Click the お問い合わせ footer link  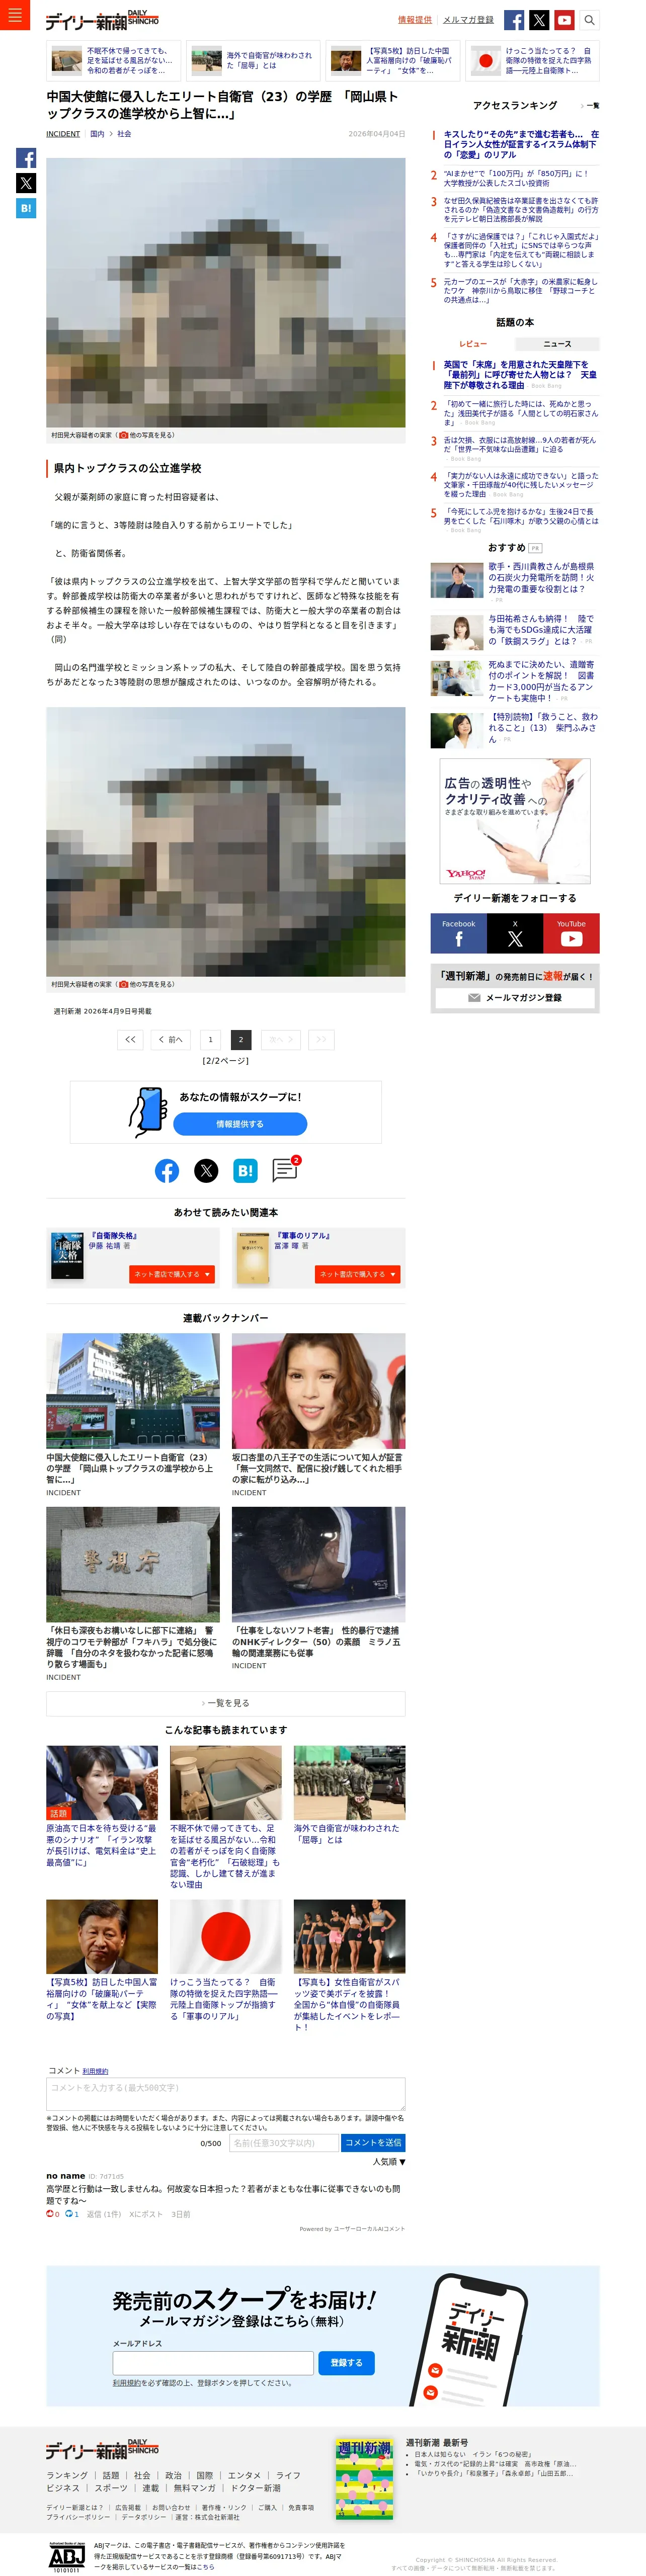click(171, 2508)
